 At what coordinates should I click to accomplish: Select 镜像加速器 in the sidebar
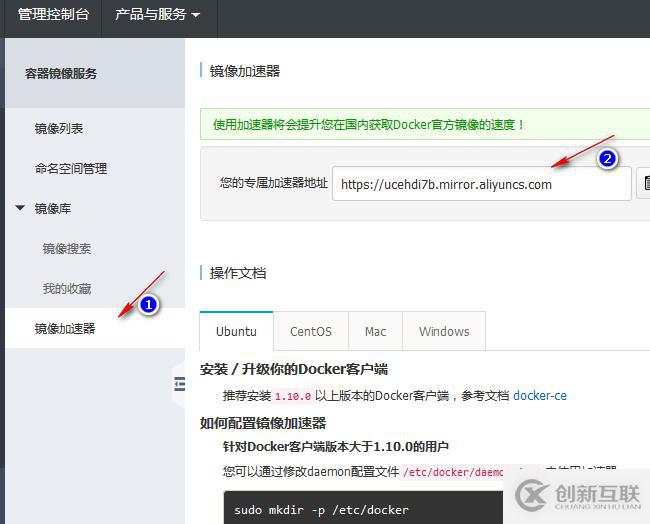tap(65, 328)
